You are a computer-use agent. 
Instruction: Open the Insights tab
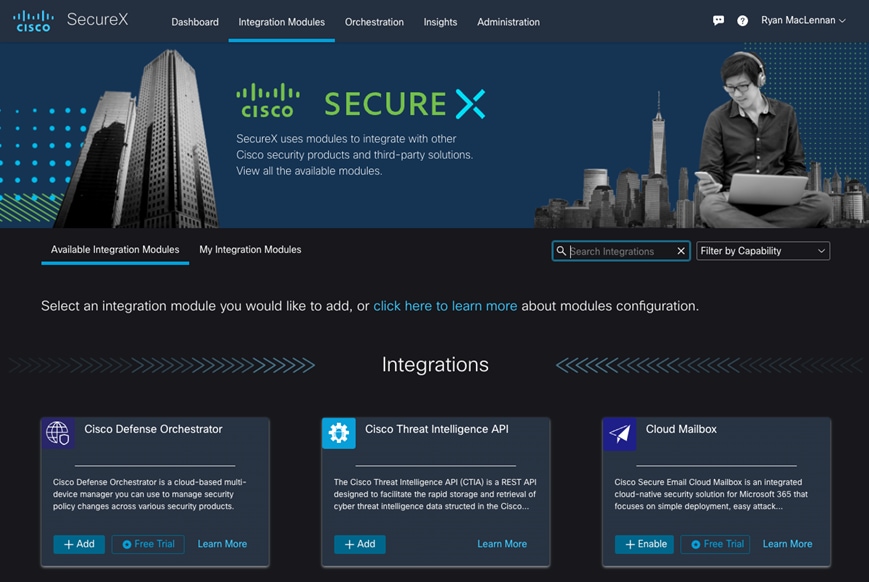point(440,22)
